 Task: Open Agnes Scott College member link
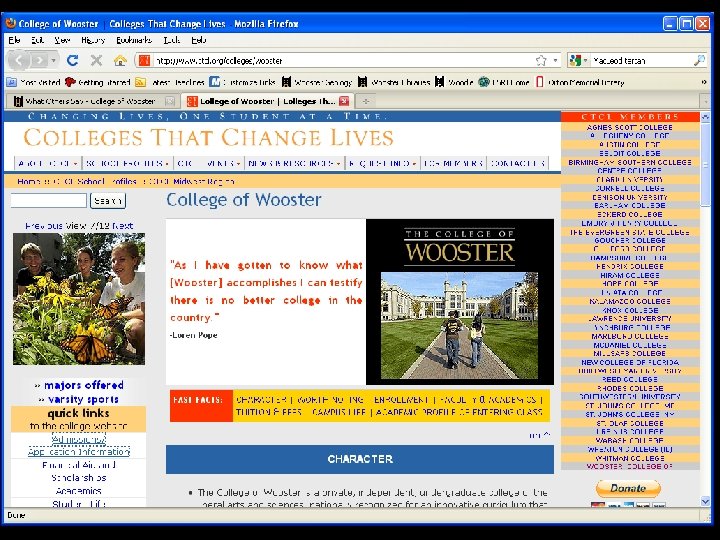click(x=630, y=127)
